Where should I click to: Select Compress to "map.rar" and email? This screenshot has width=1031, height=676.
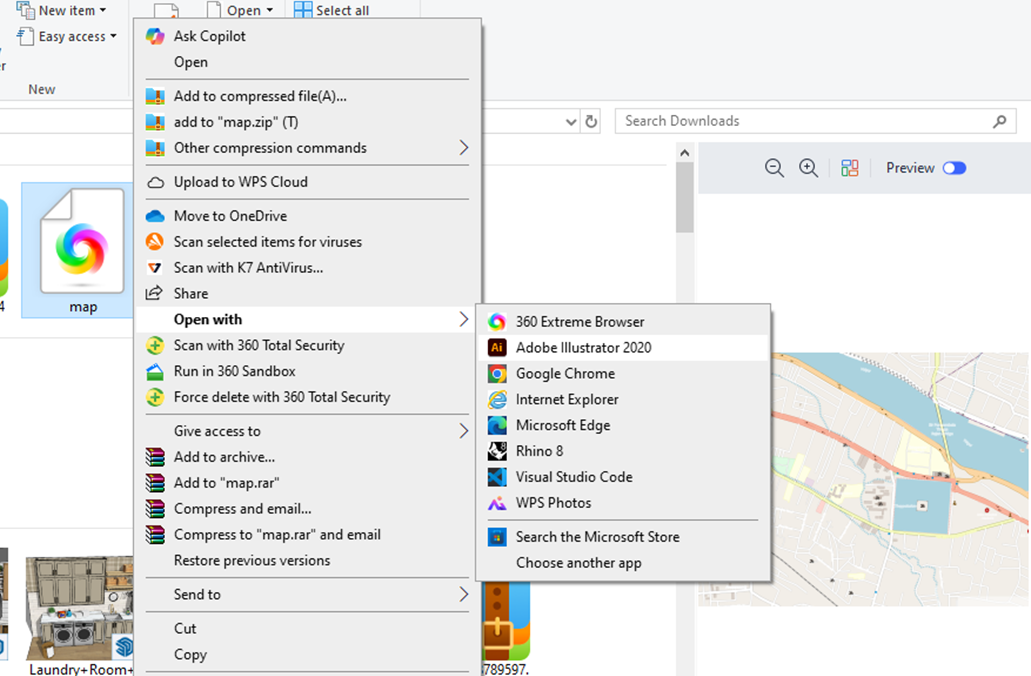point(277,535)
